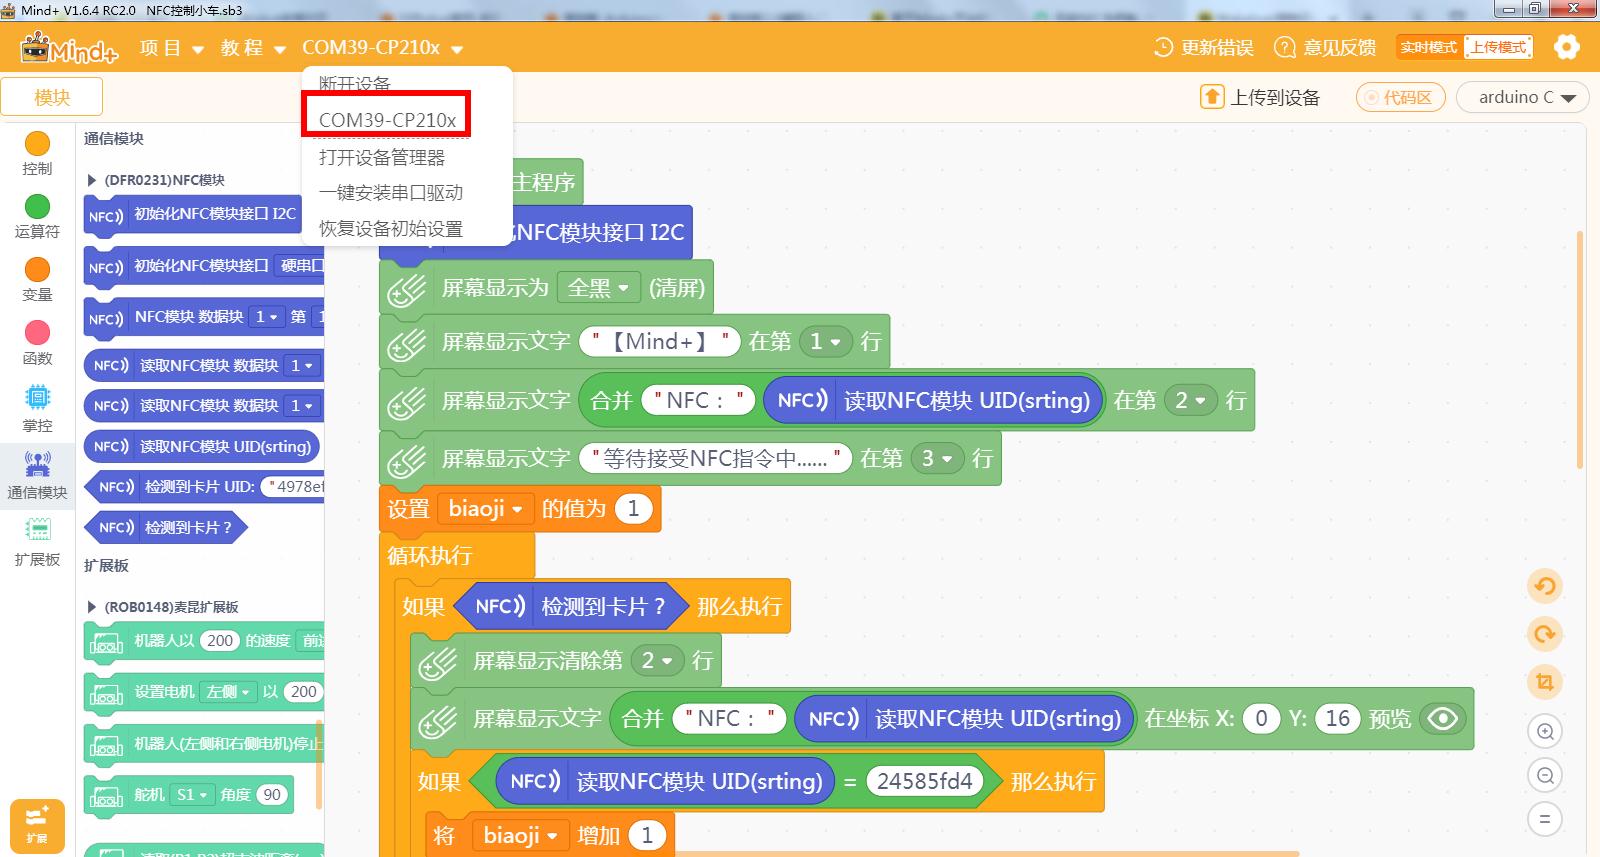Viewport: 1600px width, 857px height.
Task: Open the 项目 menu
Action: coord(171,48)
